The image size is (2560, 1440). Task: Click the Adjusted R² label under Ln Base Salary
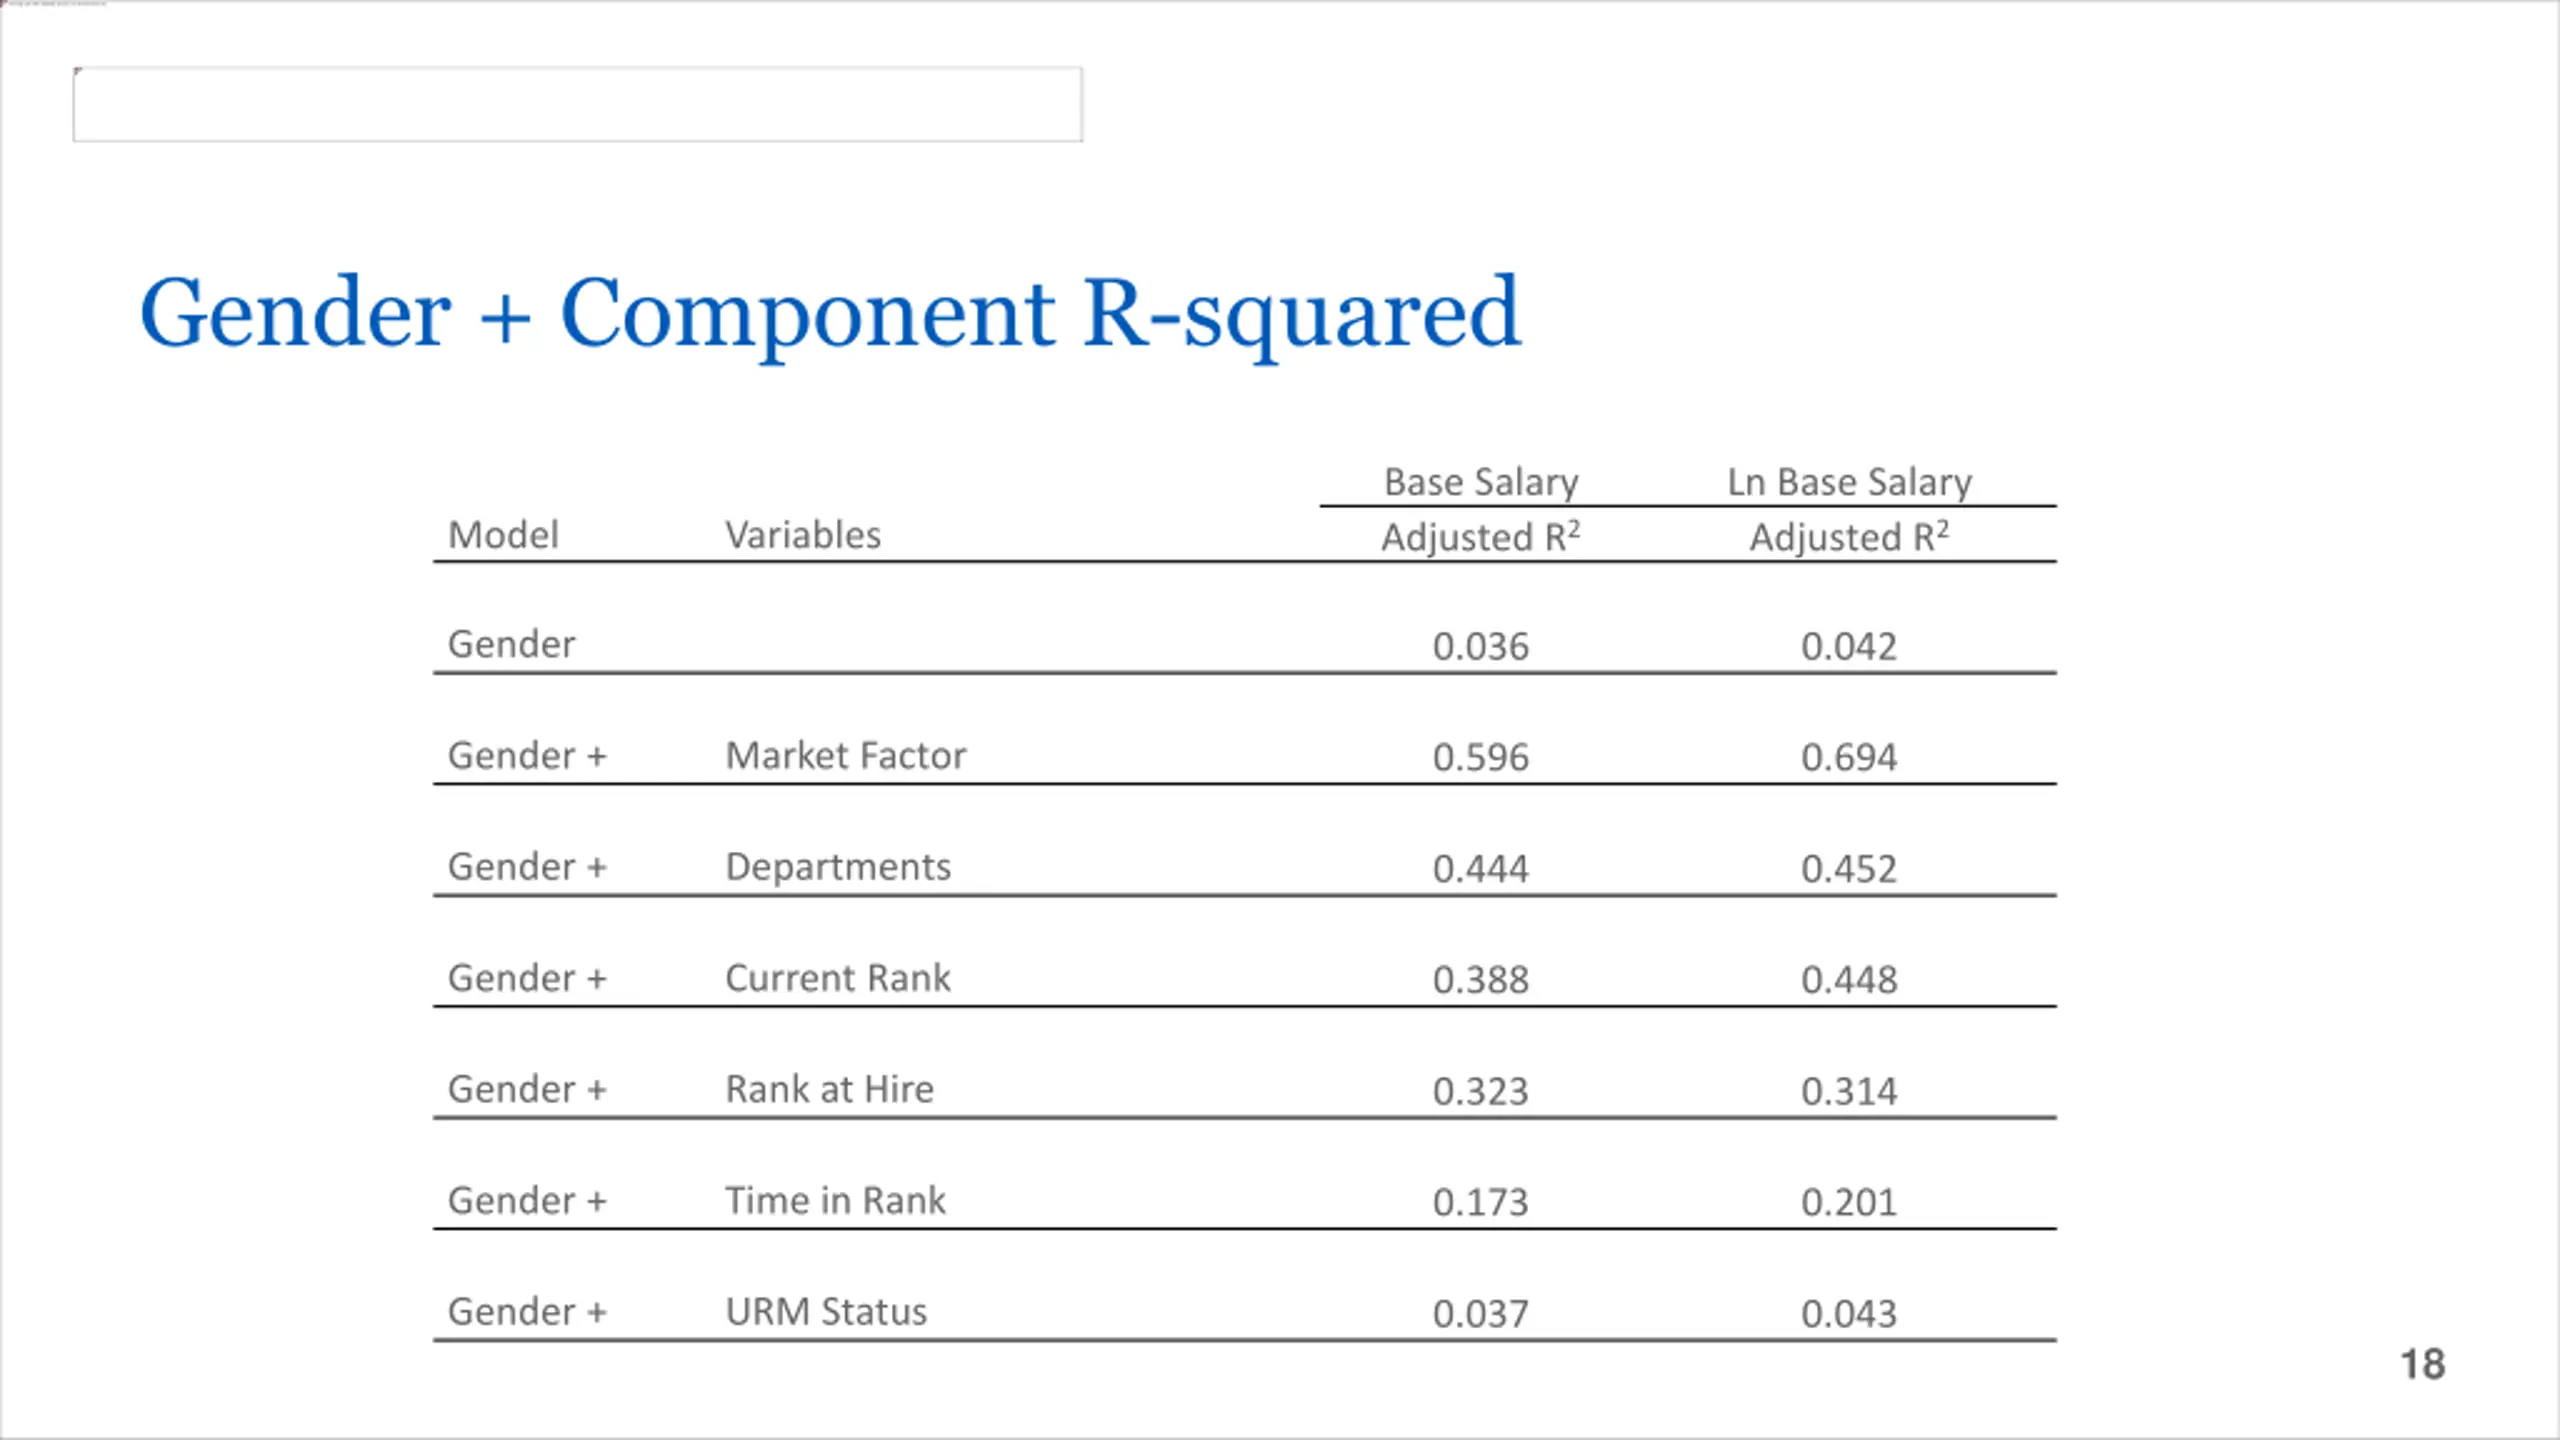coord(1850,536)
